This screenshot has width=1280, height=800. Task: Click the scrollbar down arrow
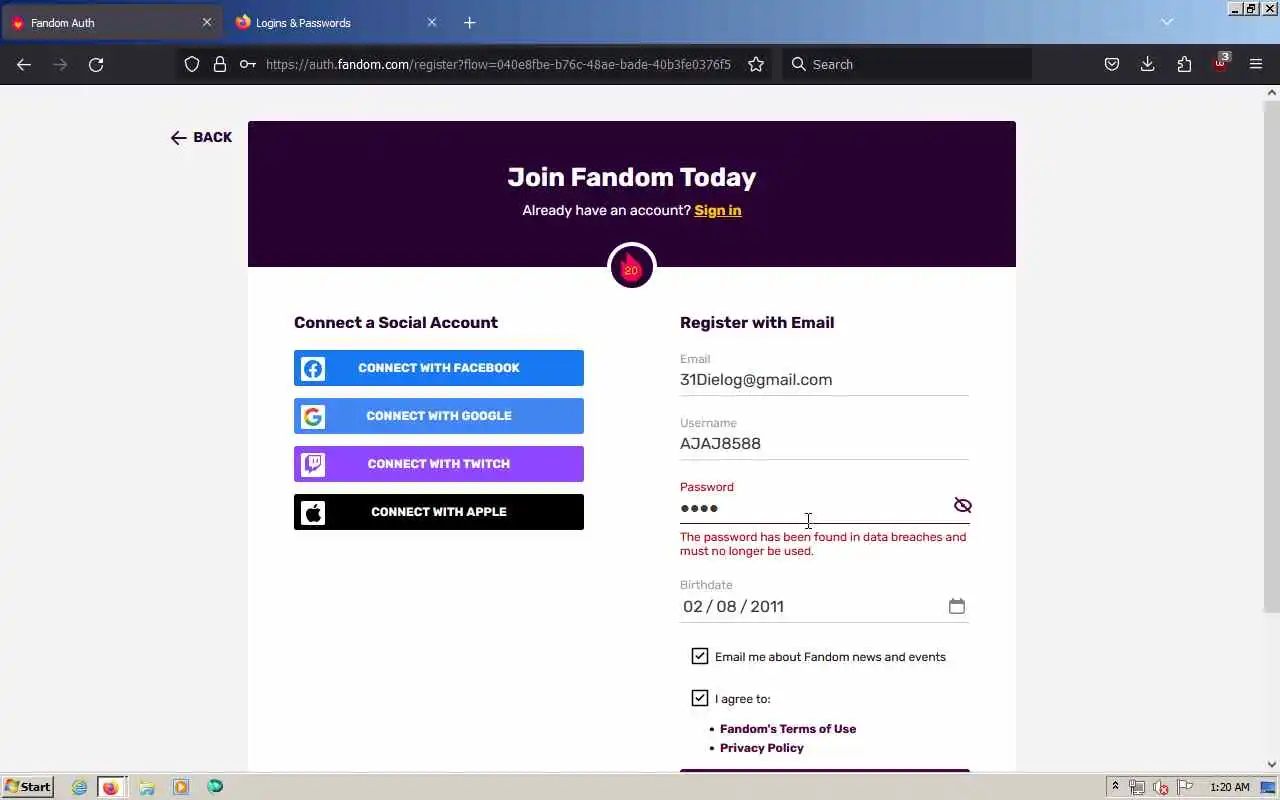click(x=1272, y=765)
